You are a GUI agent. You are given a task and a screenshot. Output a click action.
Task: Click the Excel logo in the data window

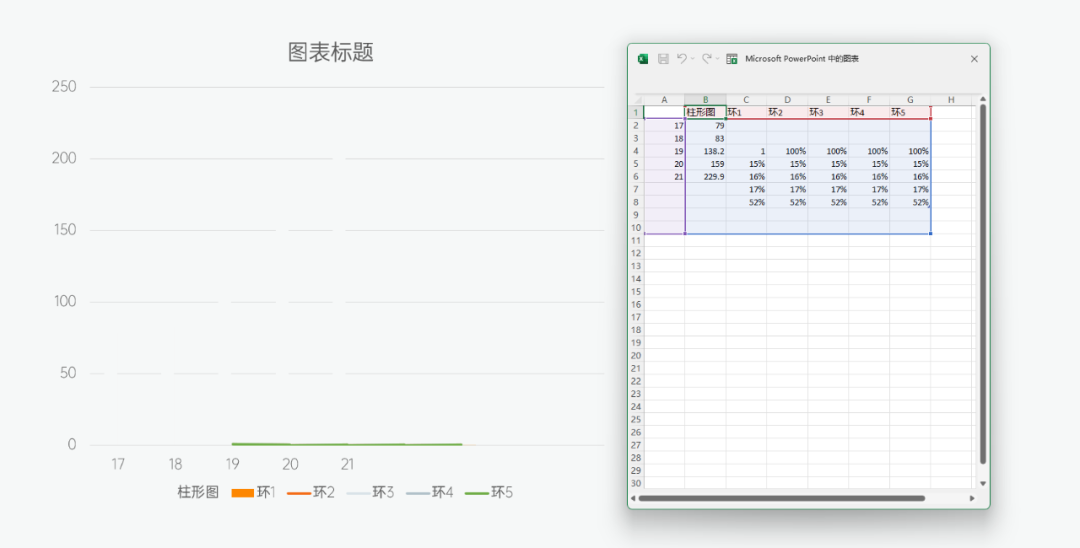click(x=643, y=59)
